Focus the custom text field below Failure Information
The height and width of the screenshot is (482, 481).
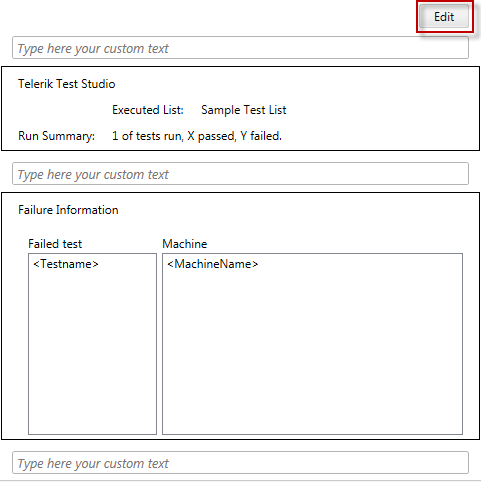coord(240,463)
